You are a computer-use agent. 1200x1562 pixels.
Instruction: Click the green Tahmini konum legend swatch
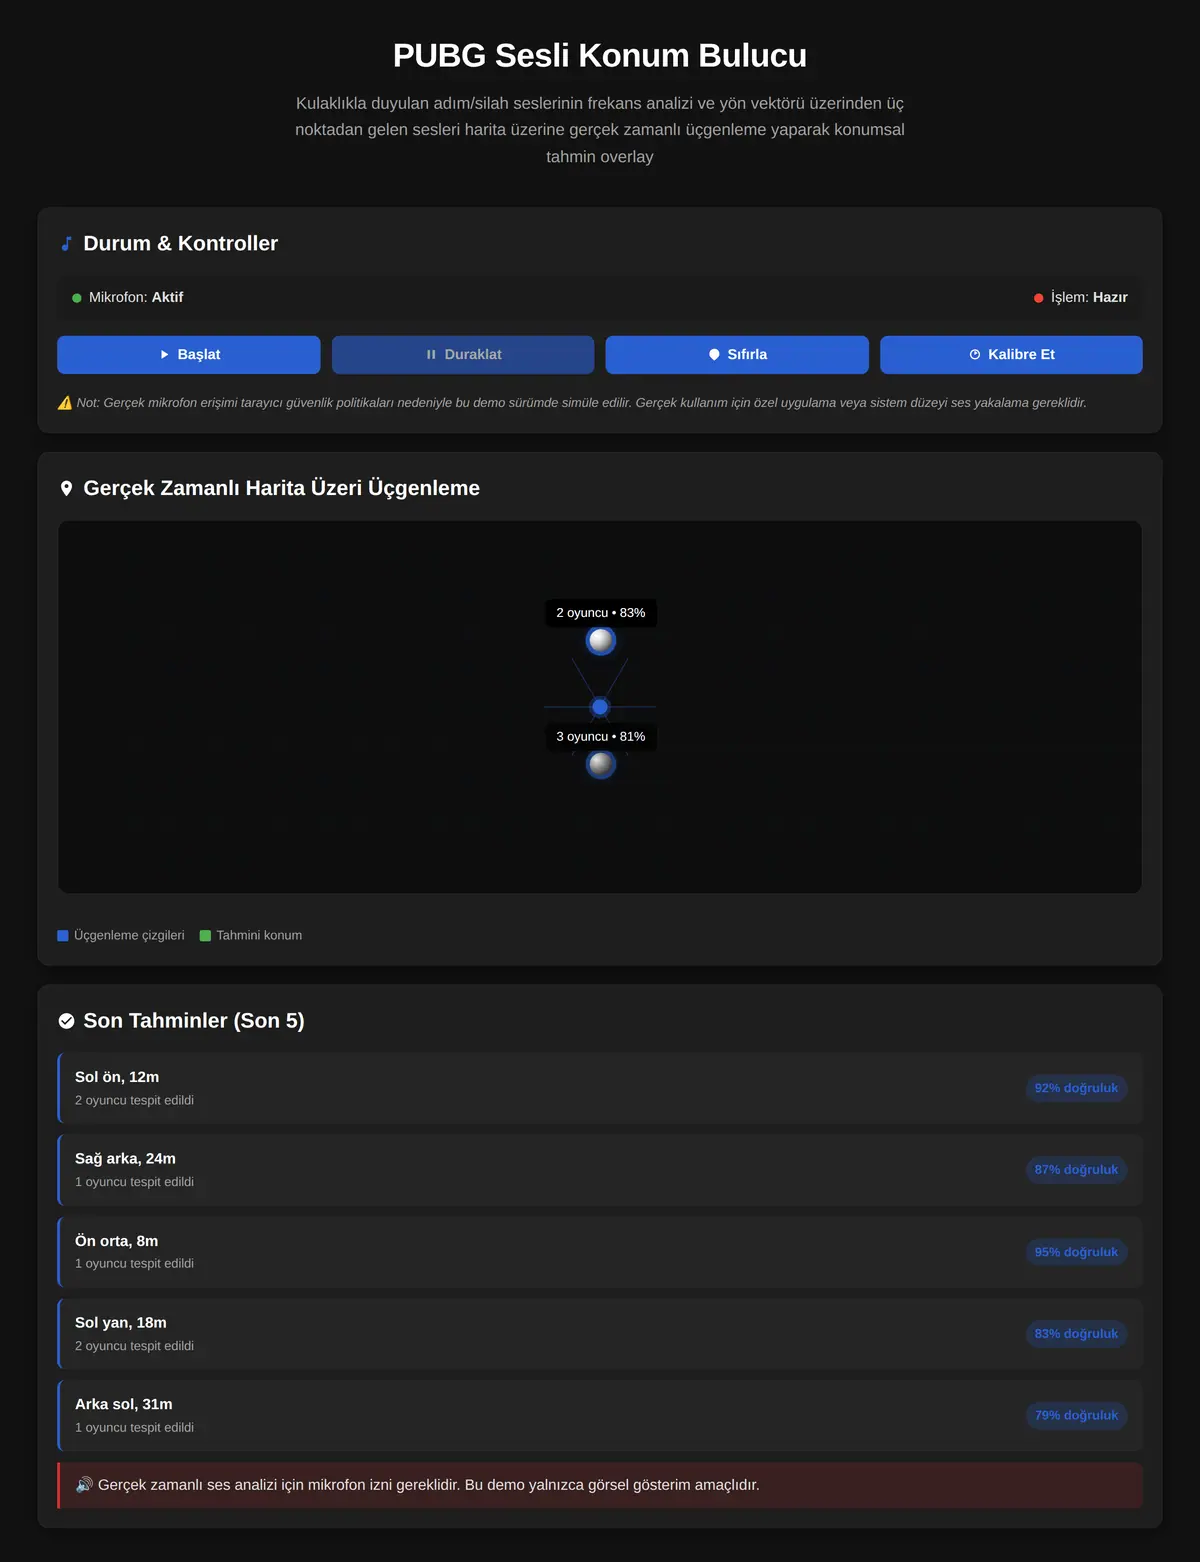(x=205, y=936)
